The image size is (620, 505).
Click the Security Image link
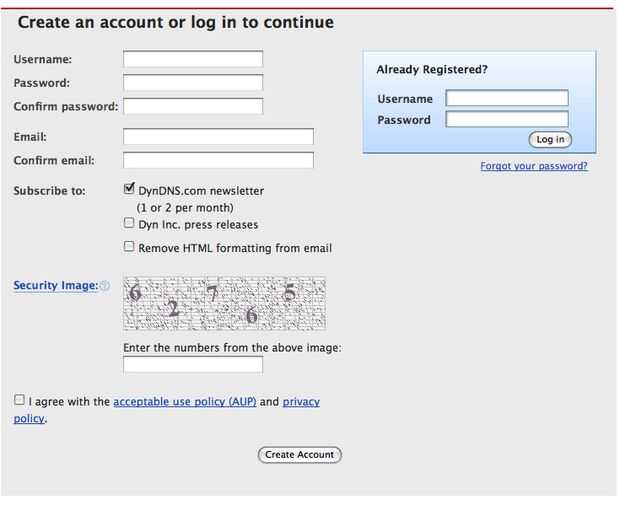(x=55, y=286)
